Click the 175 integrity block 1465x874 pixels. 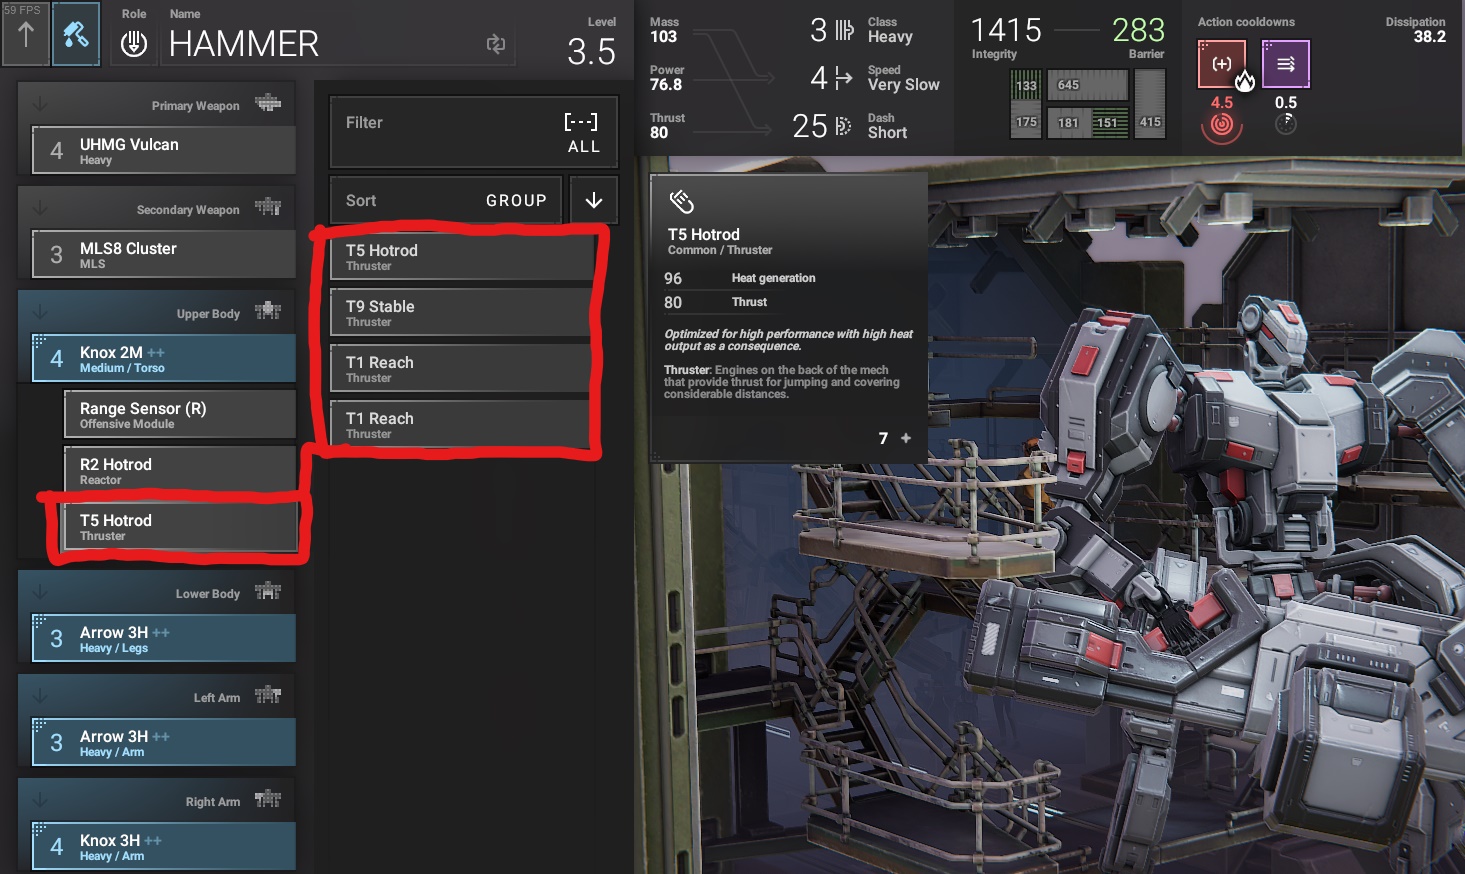pos(1026,122)
